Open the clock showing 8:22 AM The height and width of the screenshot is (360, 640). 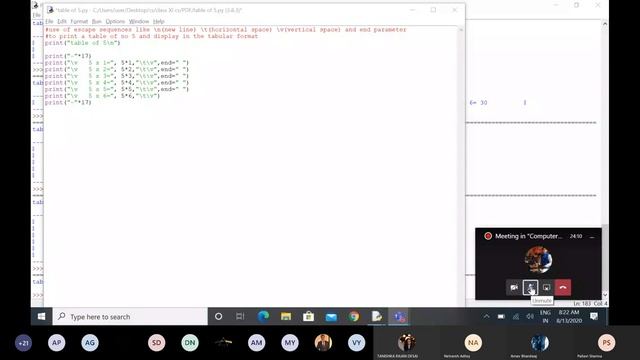coord(569,316)
